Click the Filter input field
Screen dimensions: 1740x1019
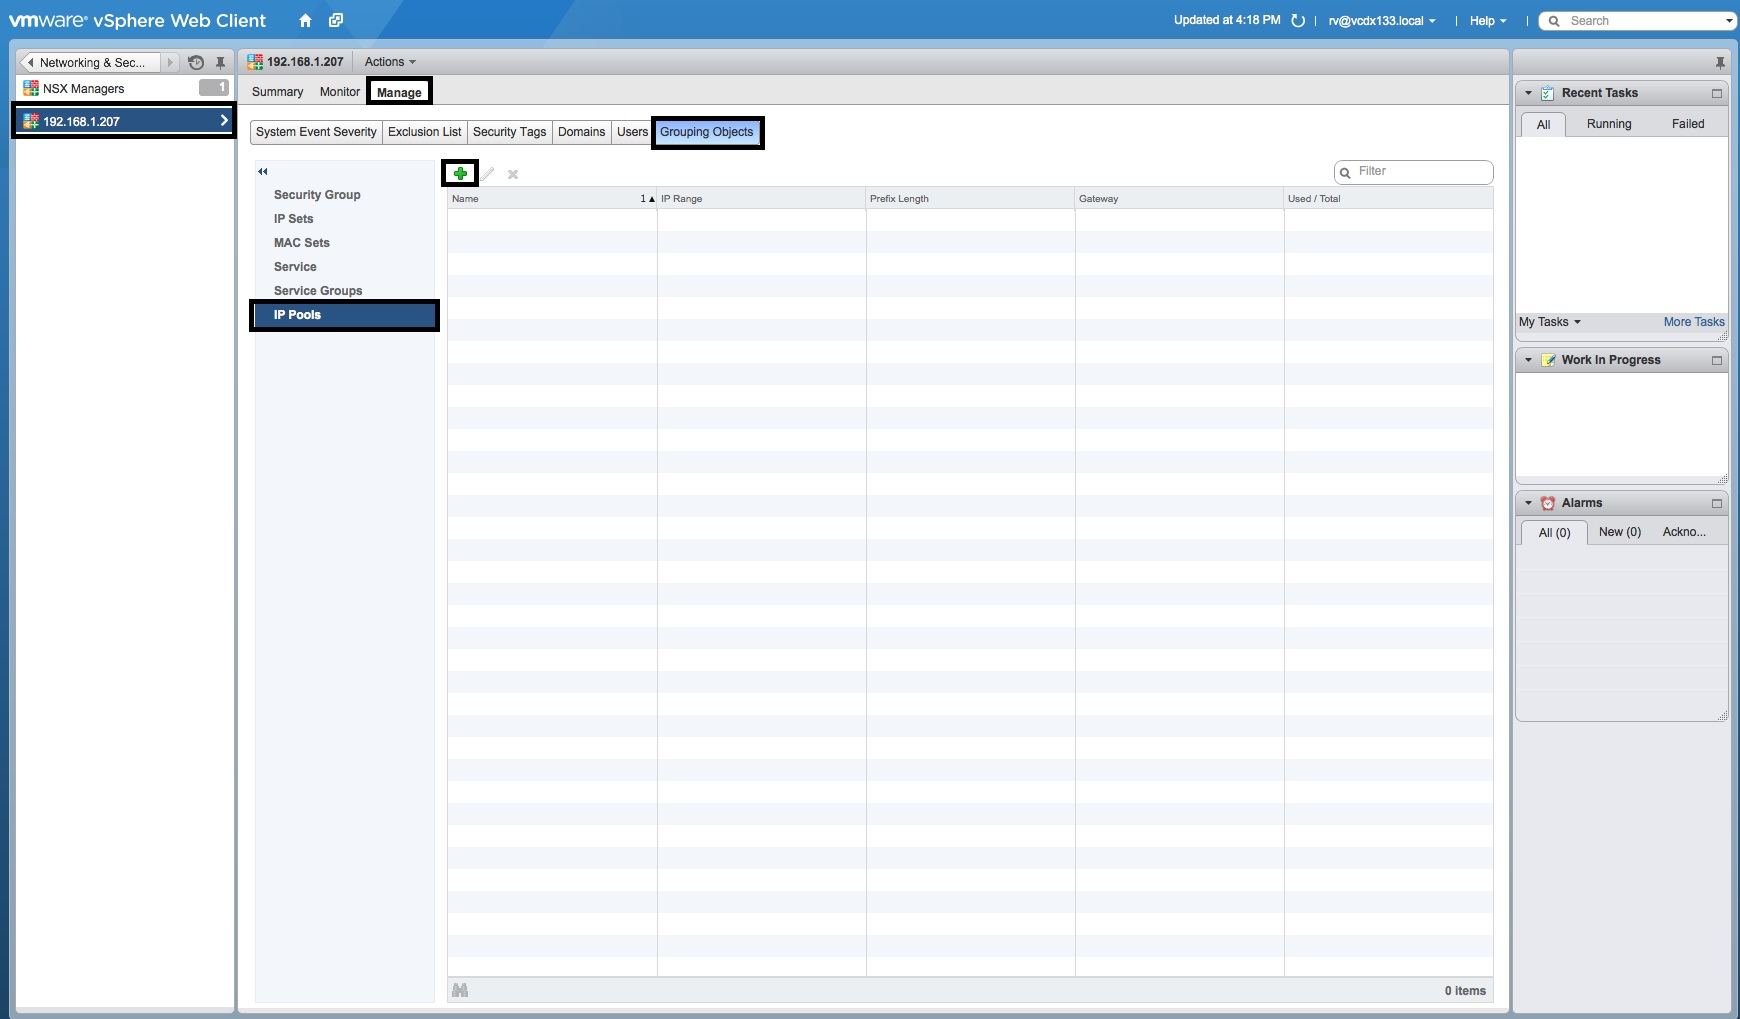[x=1420, y=172]
